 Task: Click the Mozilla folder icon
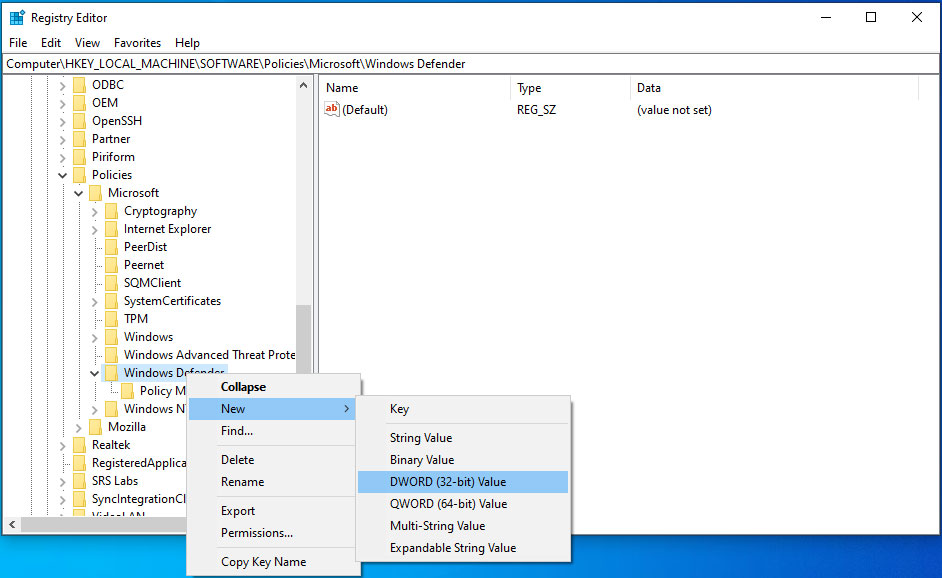(96, 427)
